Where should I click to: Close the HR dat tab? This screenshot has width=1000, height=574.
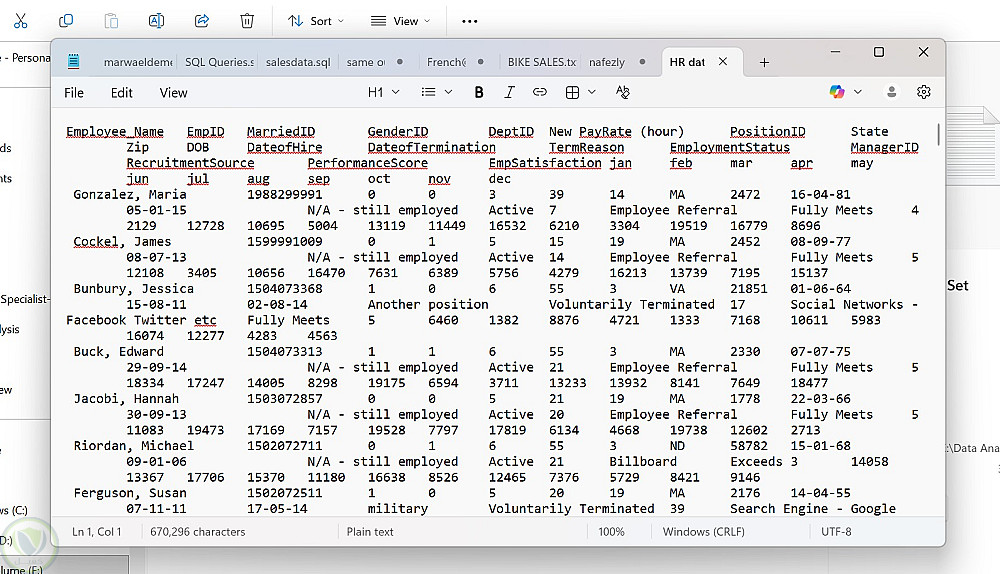723,61
